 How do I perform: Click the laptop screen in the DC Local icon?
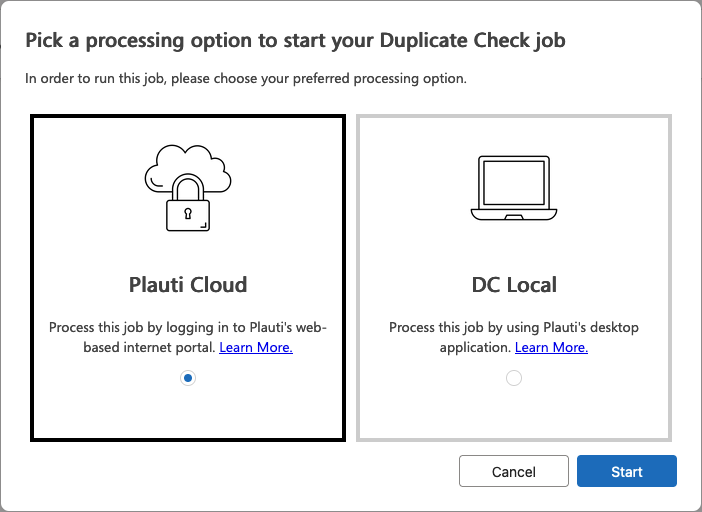514,183
